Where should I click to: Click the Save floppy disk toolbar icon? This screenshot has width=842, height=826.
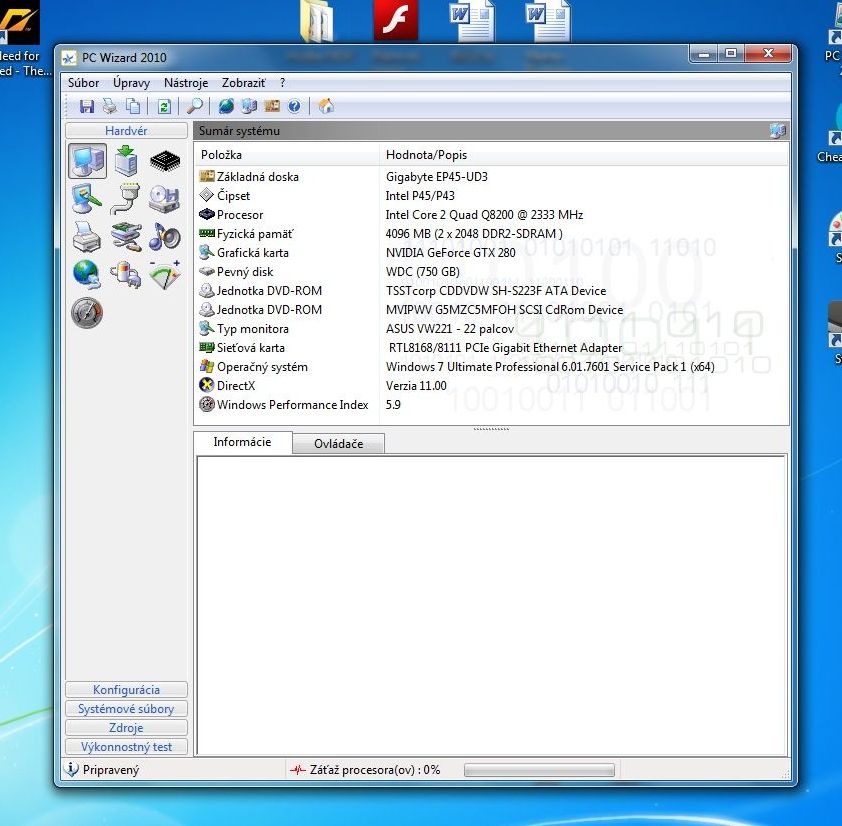point(86,106)
